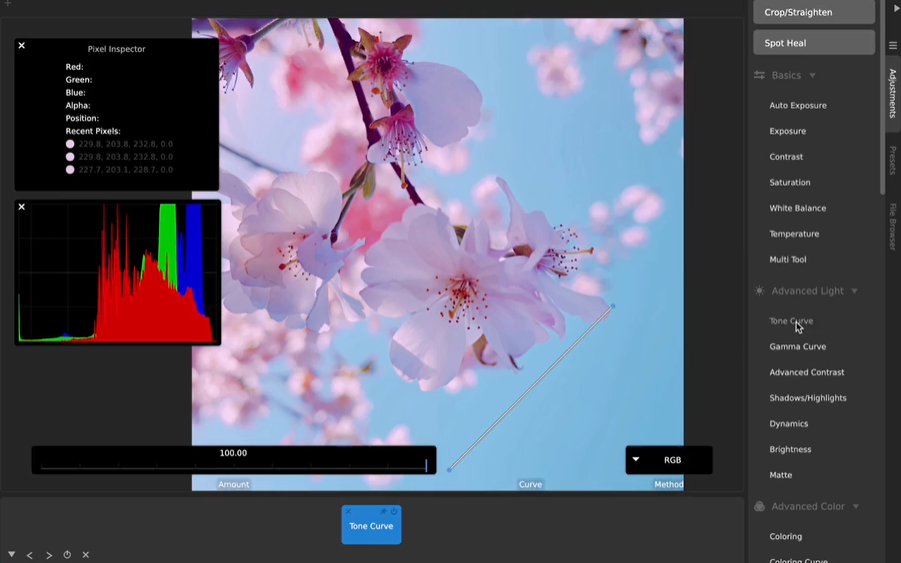The width and height of the screenshot is (901, 563).
Task: Click the Amount value 100.00
Action: coord(233,453)
